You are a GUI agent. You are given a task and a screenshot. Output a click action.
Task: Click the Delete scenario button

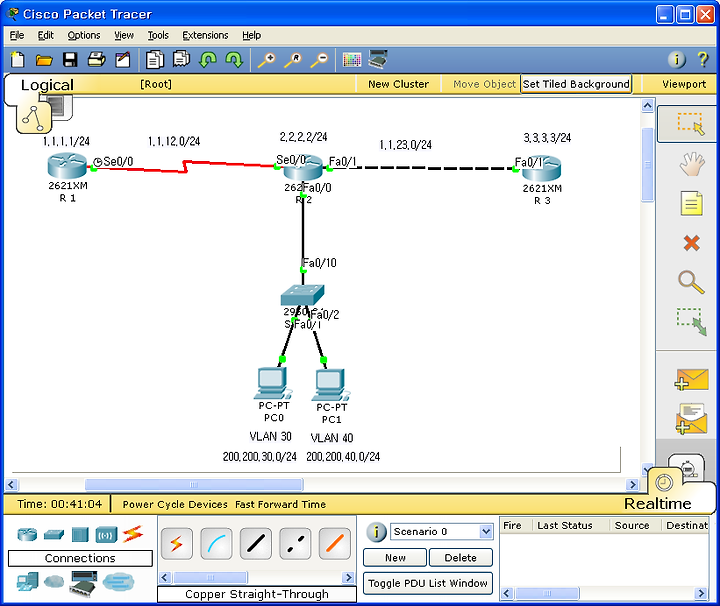click(x=461, y=558)
